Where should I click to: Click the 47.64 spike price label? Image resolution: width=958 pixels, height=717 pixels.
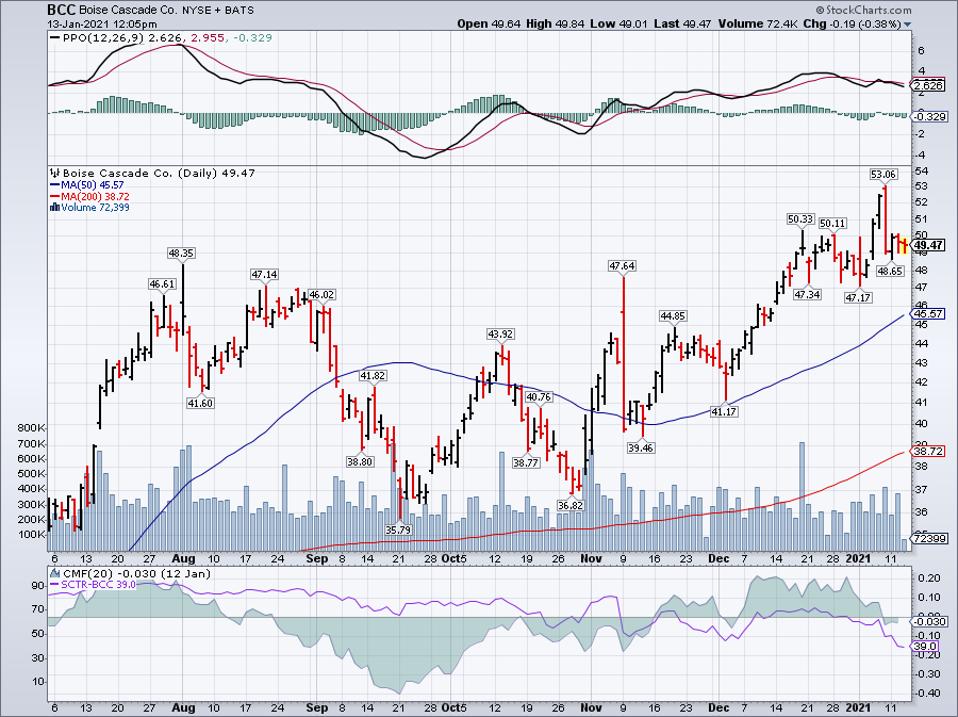tap(622, 266)
